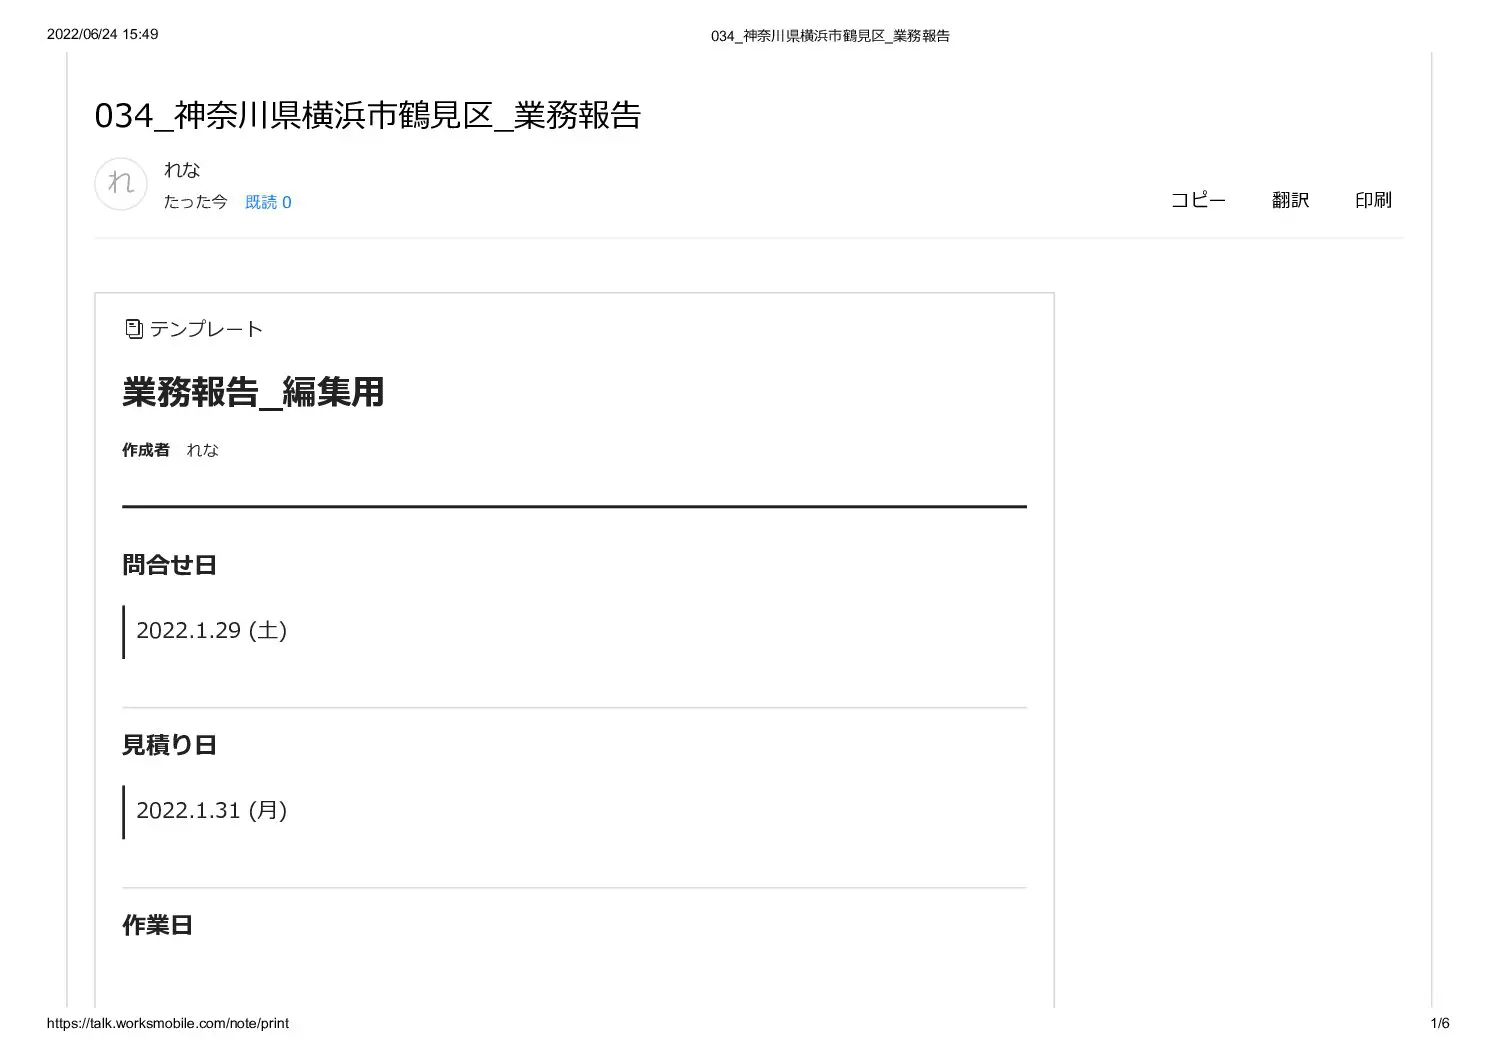Click the 見積り日 heading
Viewport: 1497px width, 1058px height.
pyautogui.click(x=169, y=745)
